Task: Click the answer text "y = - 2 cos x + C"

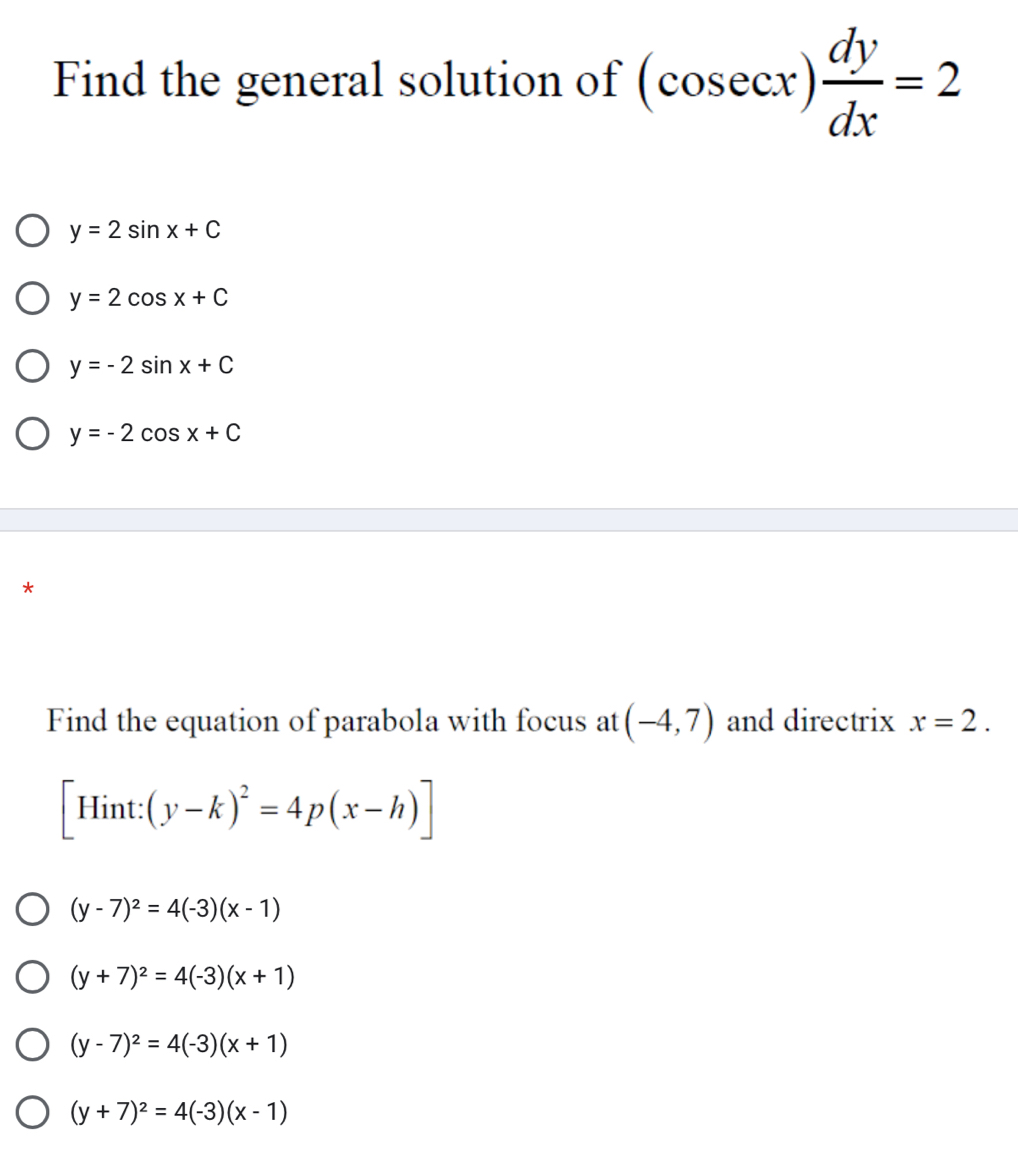Action: click(154, 434)
